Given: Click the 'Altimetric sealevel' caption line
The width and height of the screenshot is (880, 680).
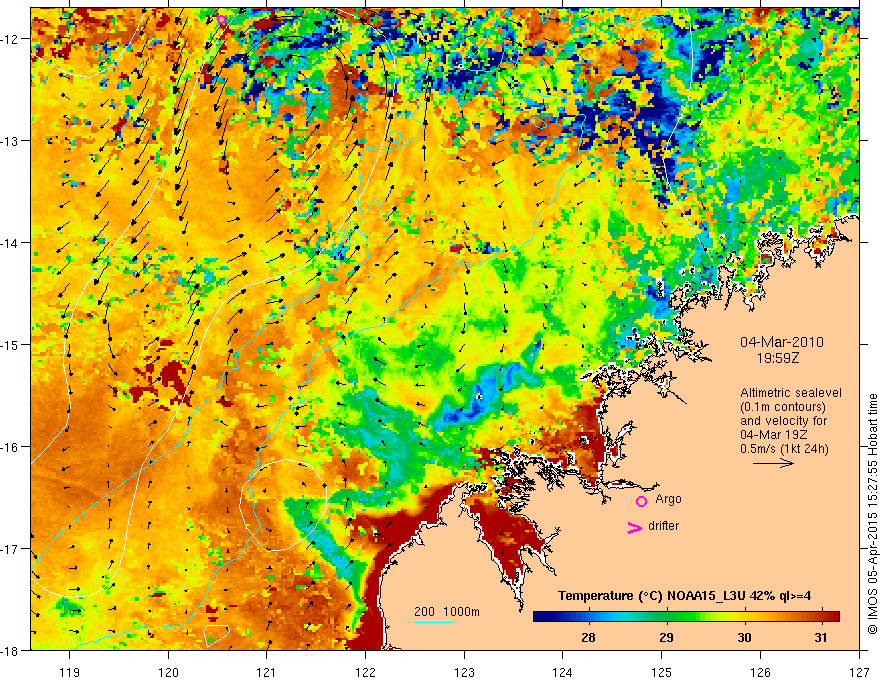Looking at the screenshot, I should (791, 393).
